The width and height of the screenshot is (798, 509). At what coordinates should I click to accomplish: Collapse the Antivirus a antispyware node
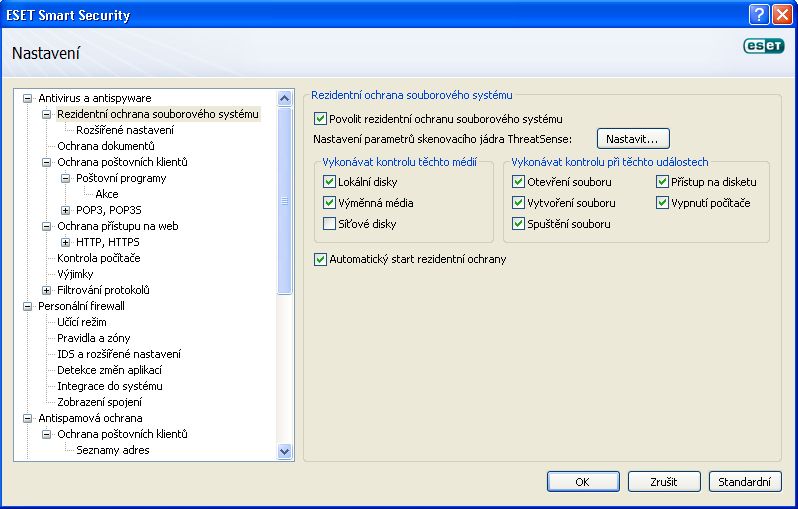point(27,98)
